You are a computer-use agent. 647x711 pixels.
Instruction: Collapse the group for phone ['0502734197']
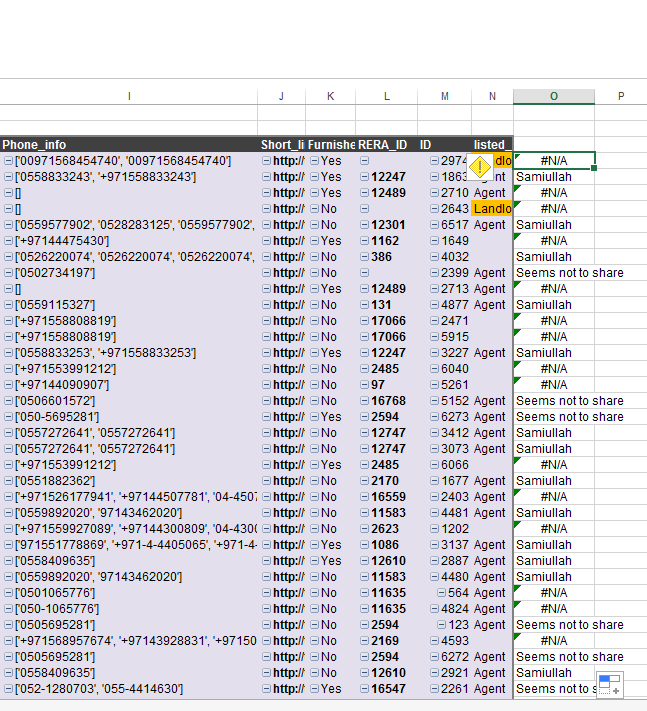click(x=8, y=273)
